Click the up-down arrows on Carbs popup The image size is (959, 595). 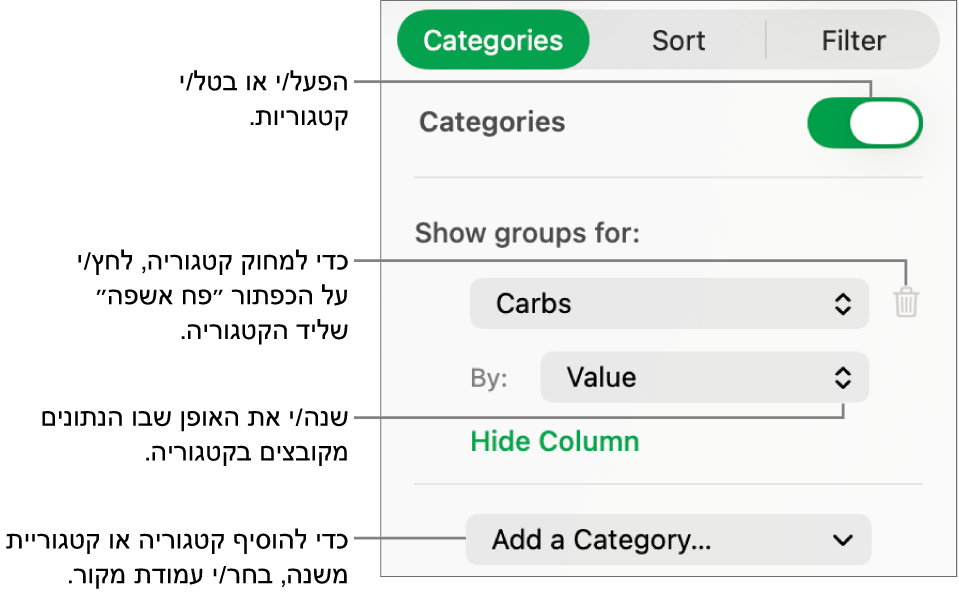point(843,304)
